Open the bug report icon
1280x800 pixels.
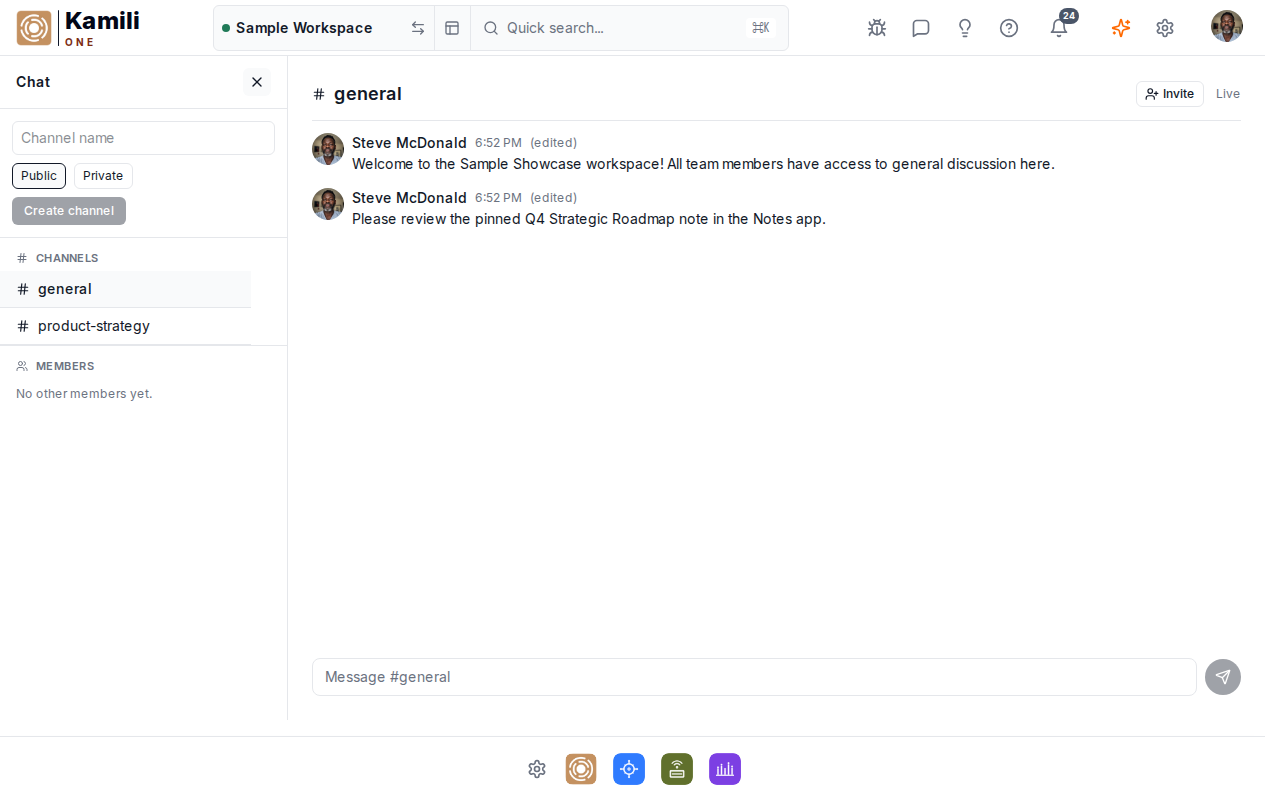877,28
